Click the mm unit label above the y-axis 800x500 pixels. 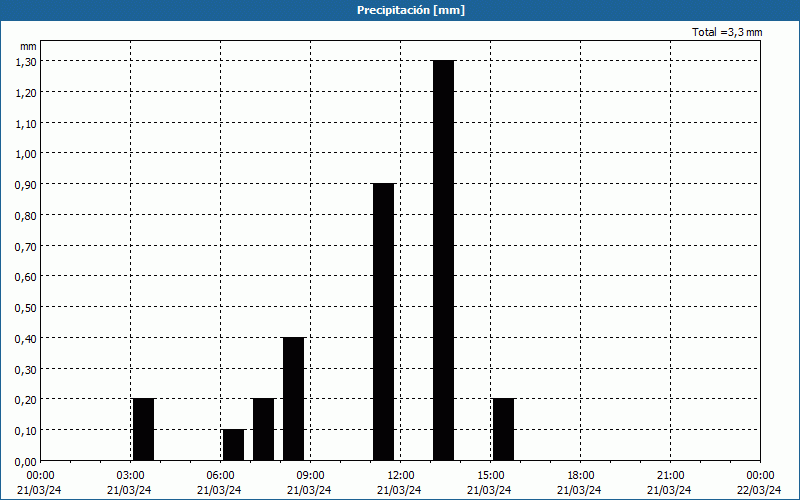[x=28, y=46]
